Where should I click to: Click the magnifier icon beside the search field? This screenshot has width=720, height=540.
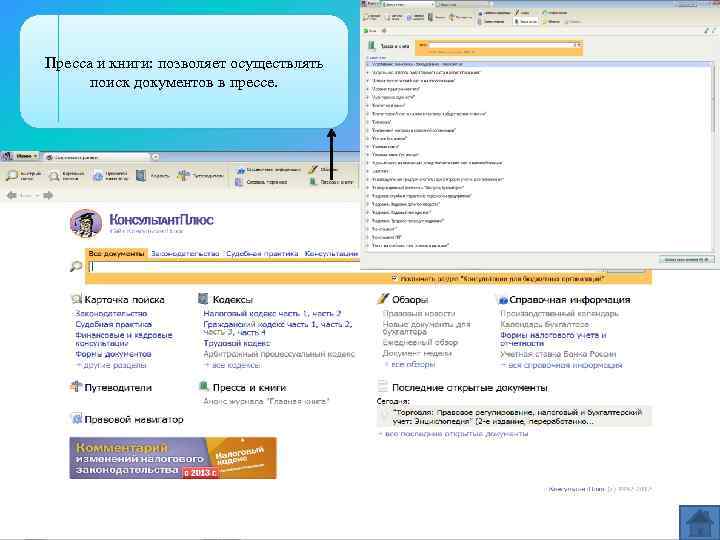pos(76,266)
